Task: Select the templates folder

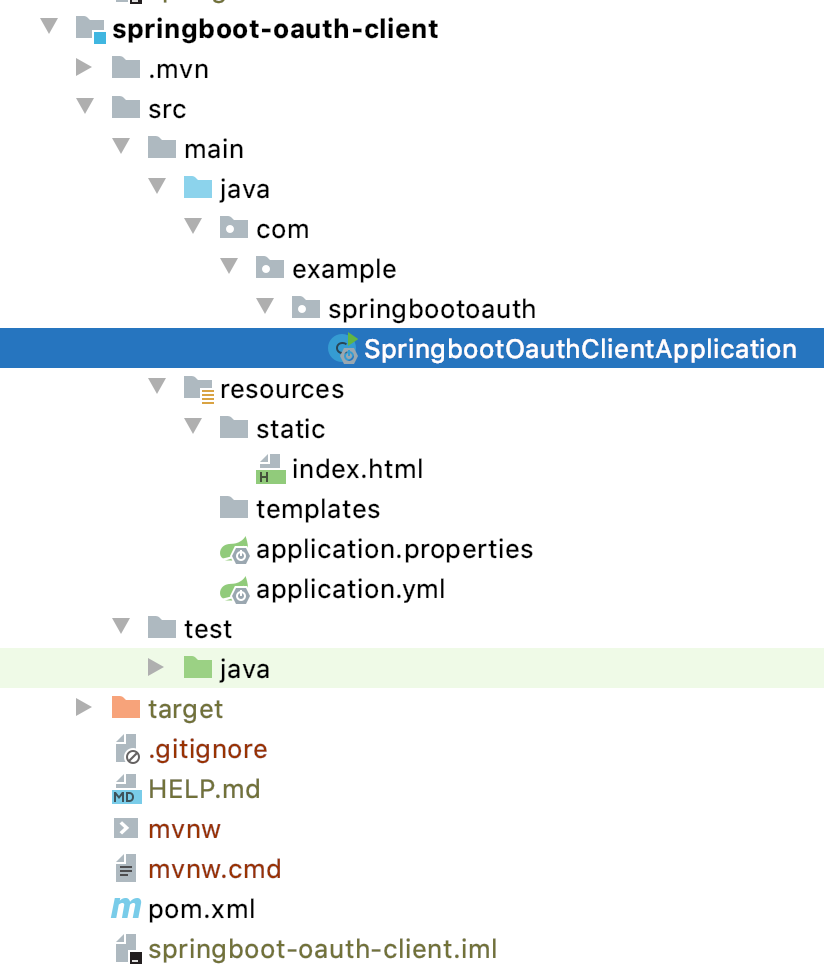Action: pyautogui.click(x=318, y=509)
